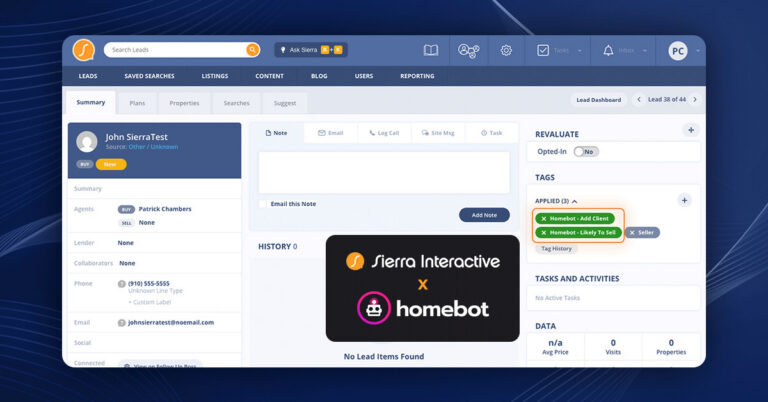This screenshot has height=402, width=768.
Task: Click the Tasks checkbox icon in header
Action: point(543,50)
